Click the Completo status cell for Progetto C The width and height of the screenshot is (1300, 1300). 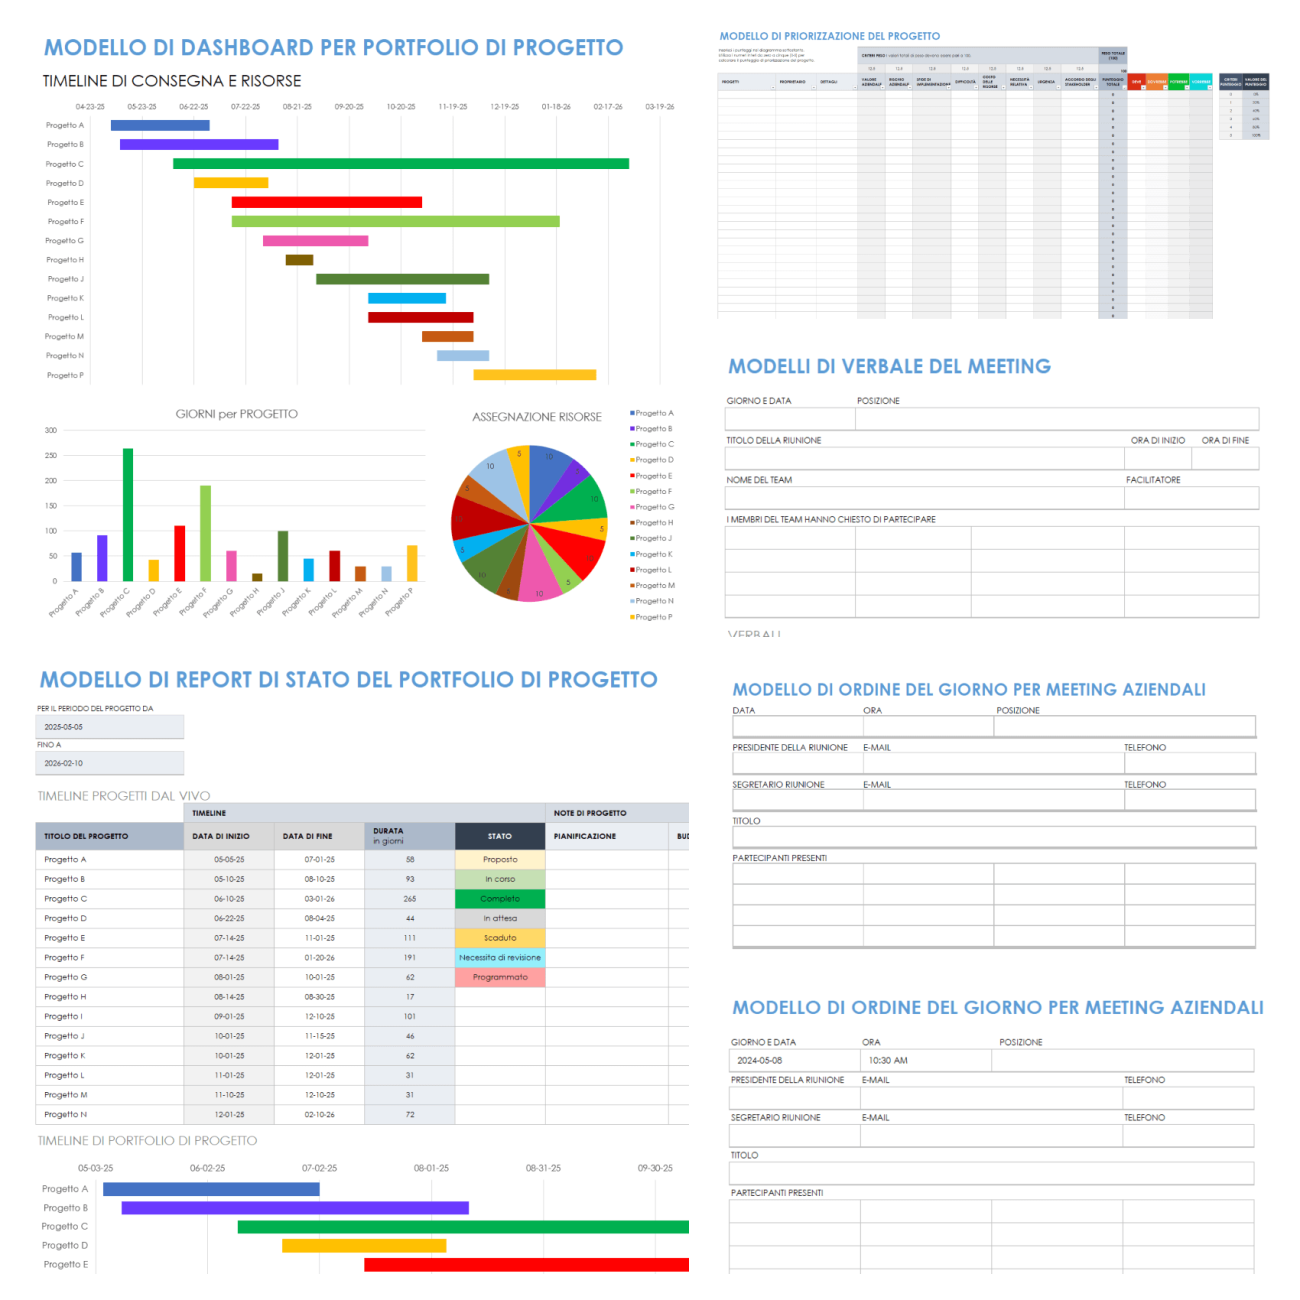point(500,898)
